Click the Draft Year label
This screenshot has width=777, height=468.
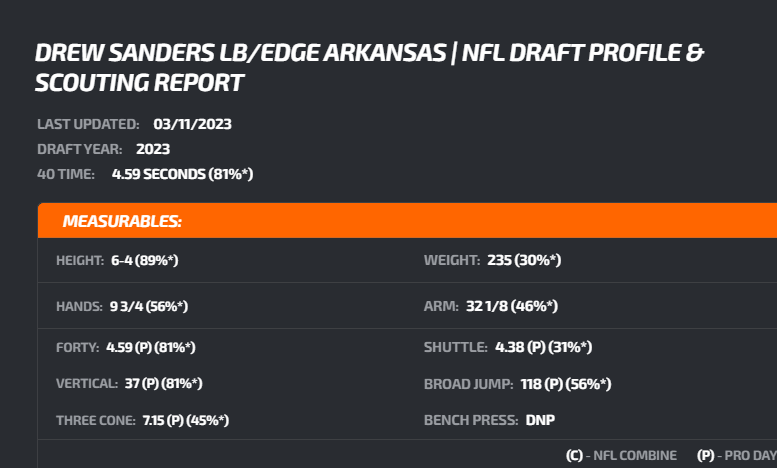coord(80,149)
